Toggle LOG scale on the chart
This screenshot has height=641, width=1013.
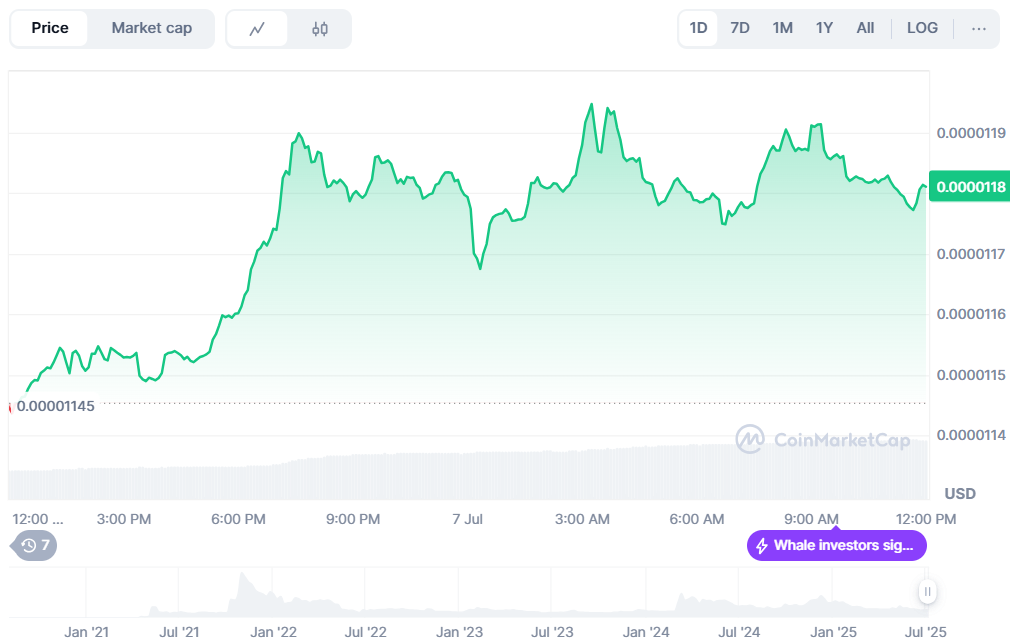point(922,28)
